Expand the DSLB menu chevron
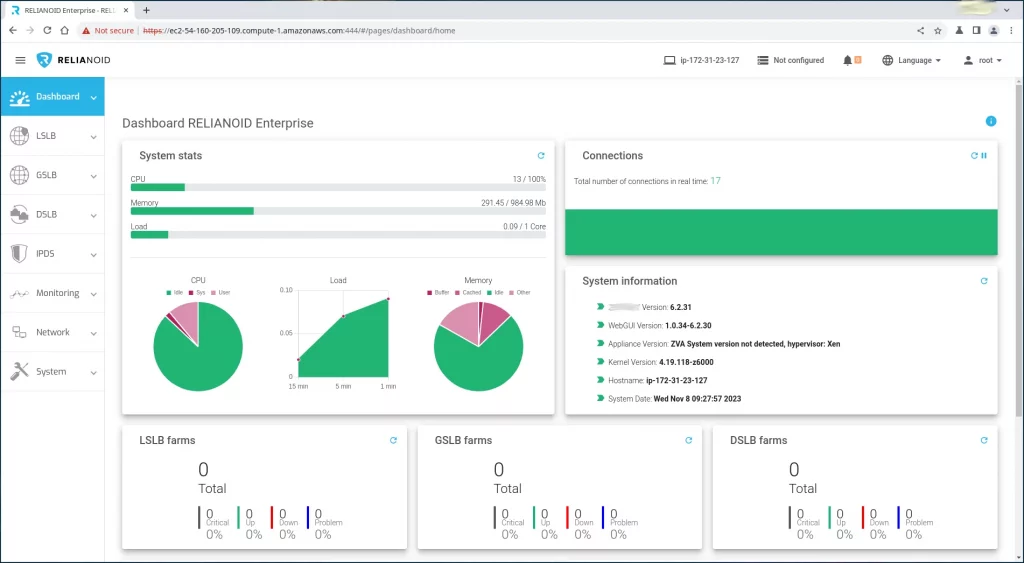1024x563 pixels. click(x=93, y=215)
